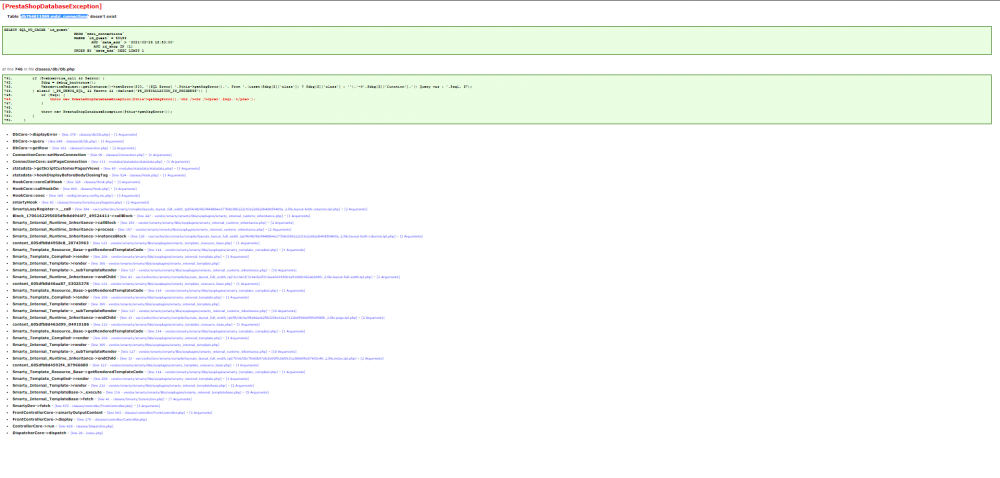Viewport: 1000px width, 478px height.
Task: Open file link for Smarty_Internal_Runtime_Inheritance->callBlock
Action: tap(193, 223)
